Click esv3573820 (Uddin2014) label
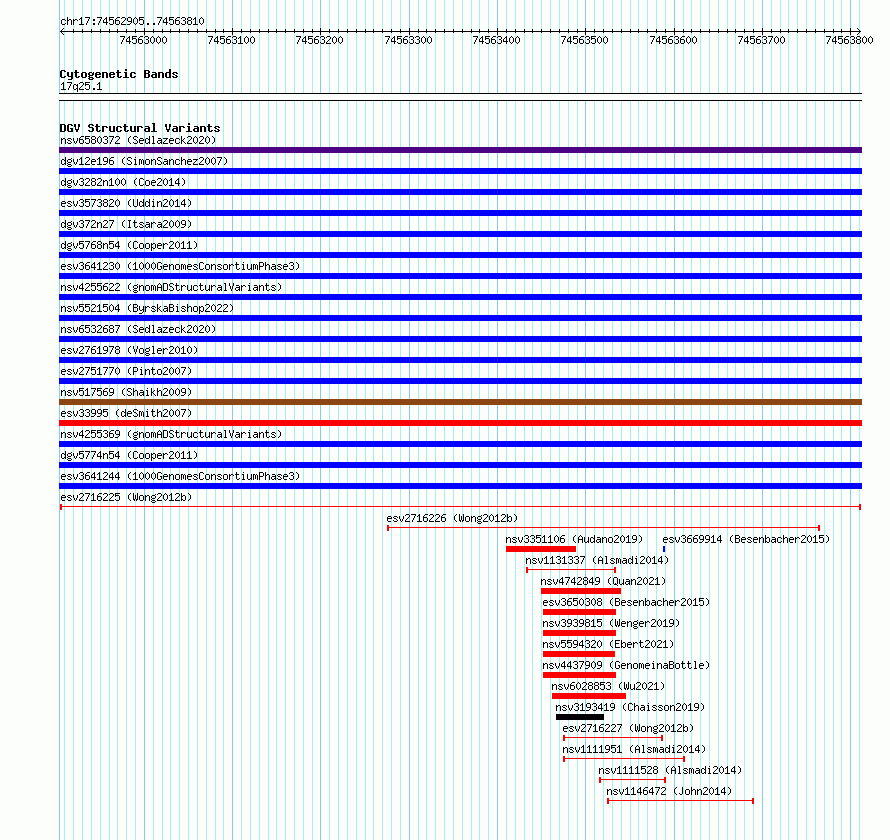The height and width of the screenshot is (840, 890). tap(126, 203)
